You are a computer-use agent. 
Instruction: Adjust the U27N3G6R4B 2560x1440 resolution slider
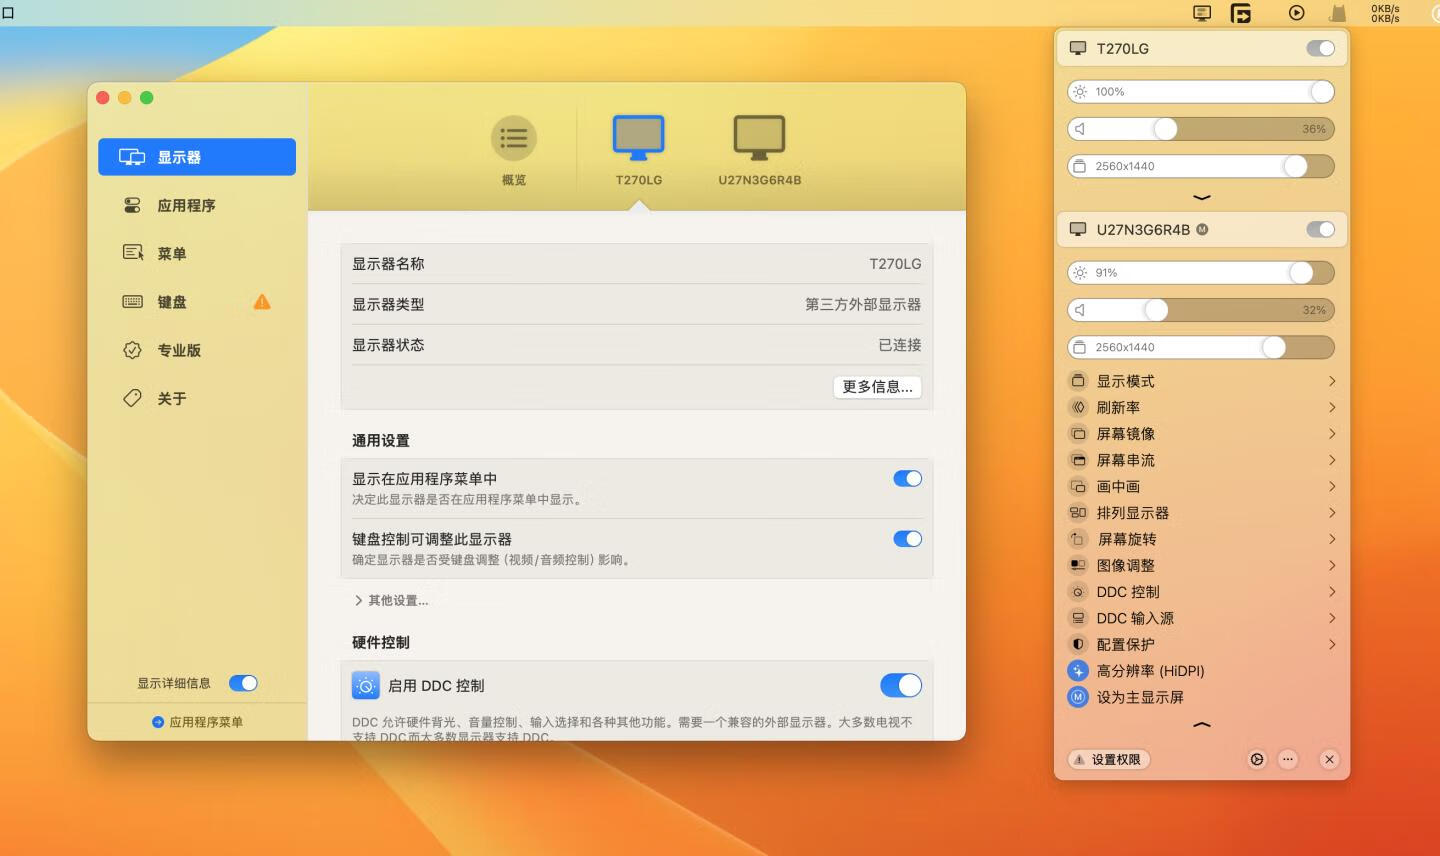[x=1201, y=347]
